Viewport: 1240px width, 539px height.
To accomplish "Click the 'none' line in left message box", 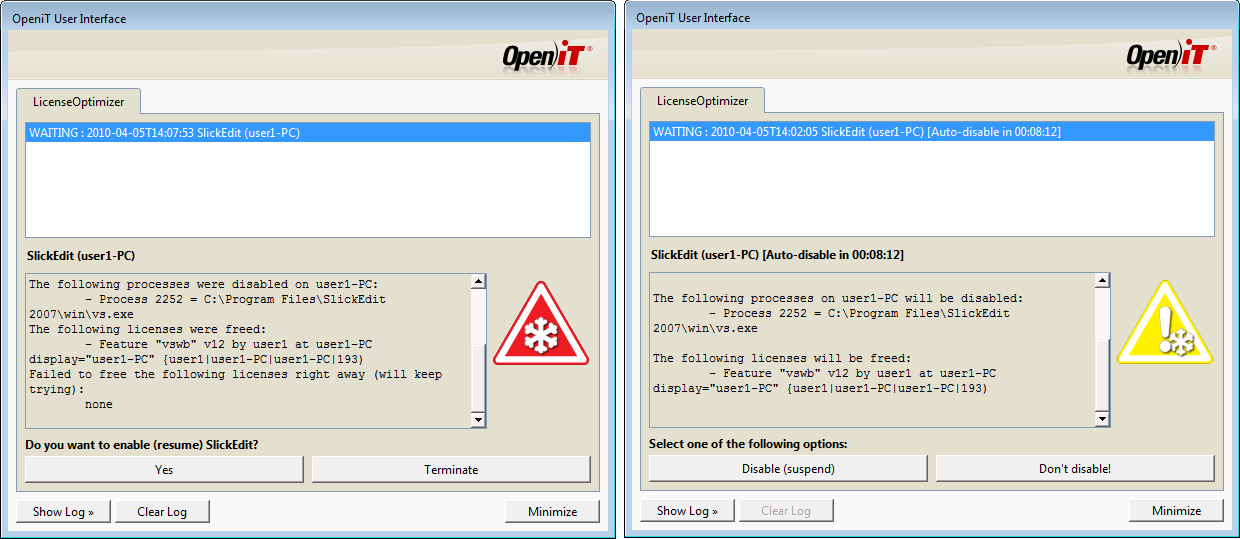I will coord(98,405).
